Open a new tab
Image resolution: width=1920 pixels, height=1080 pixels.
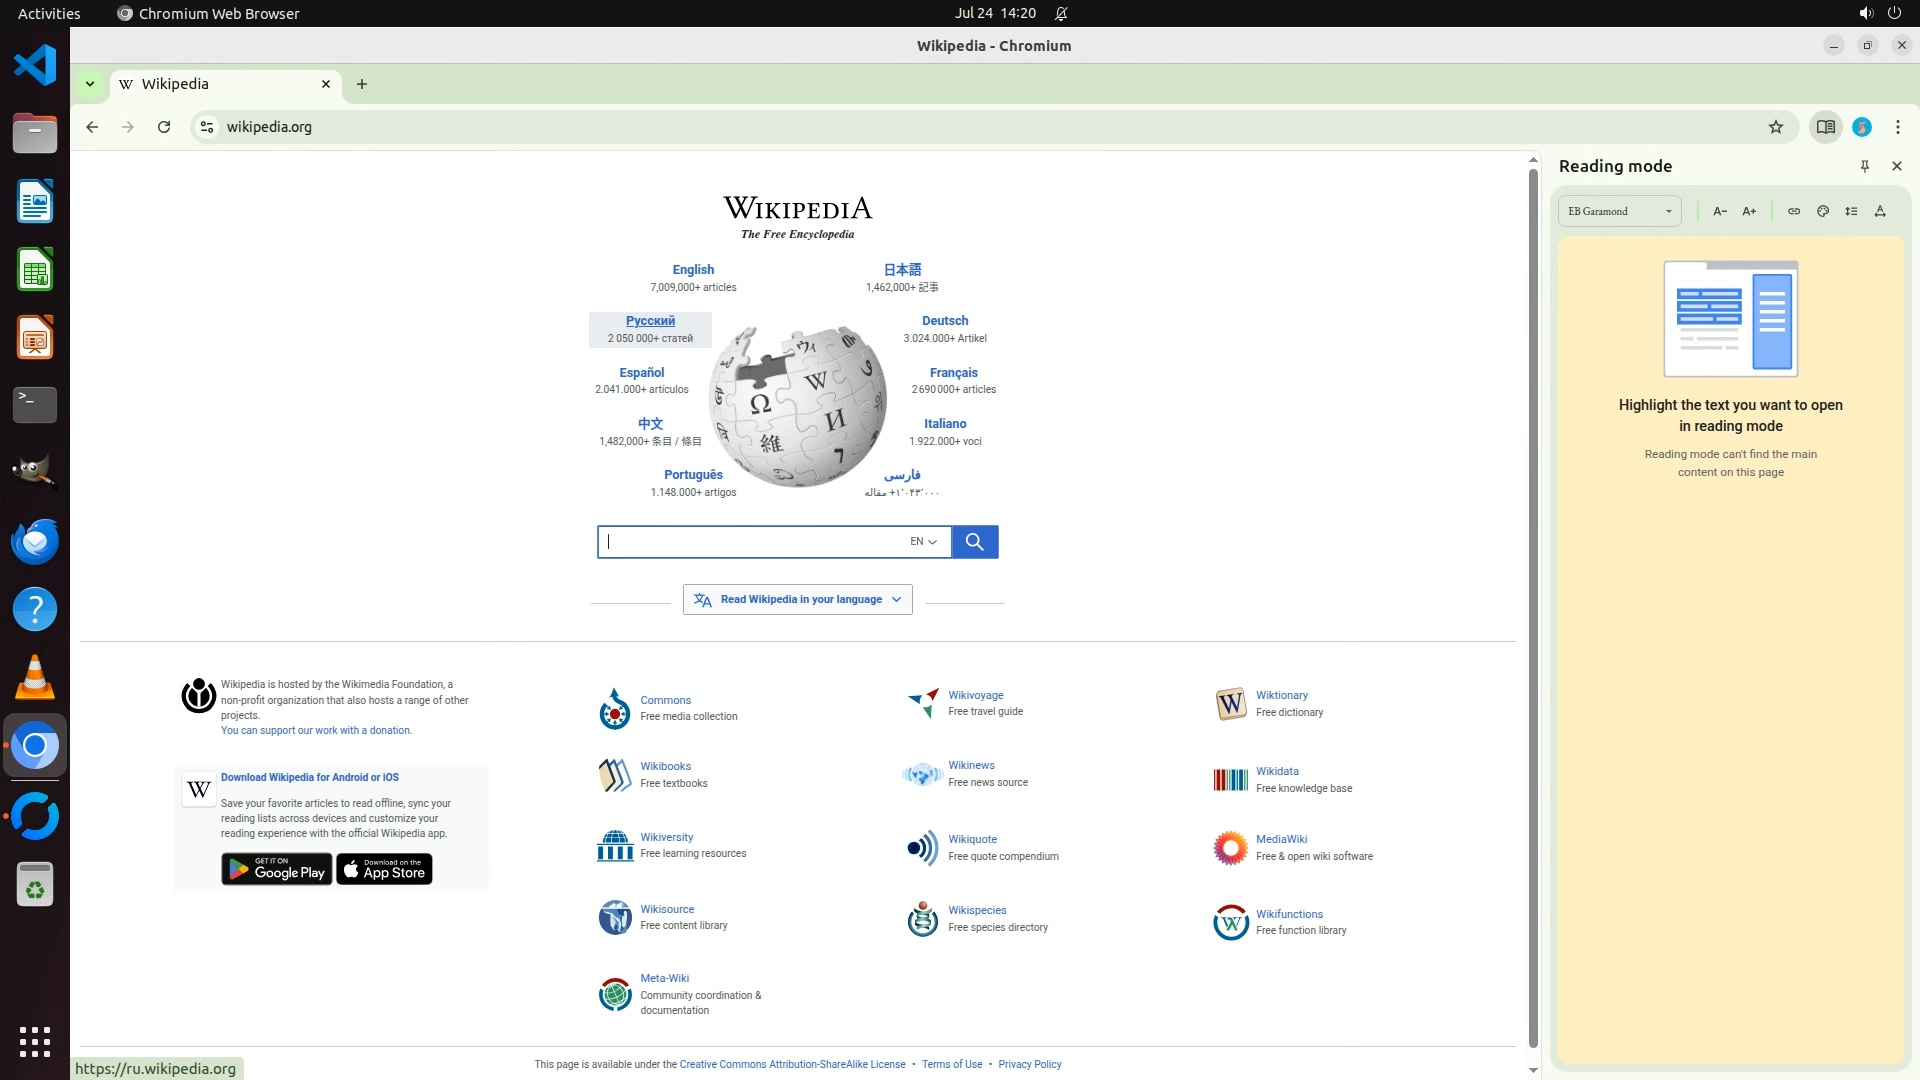point(362,84)
